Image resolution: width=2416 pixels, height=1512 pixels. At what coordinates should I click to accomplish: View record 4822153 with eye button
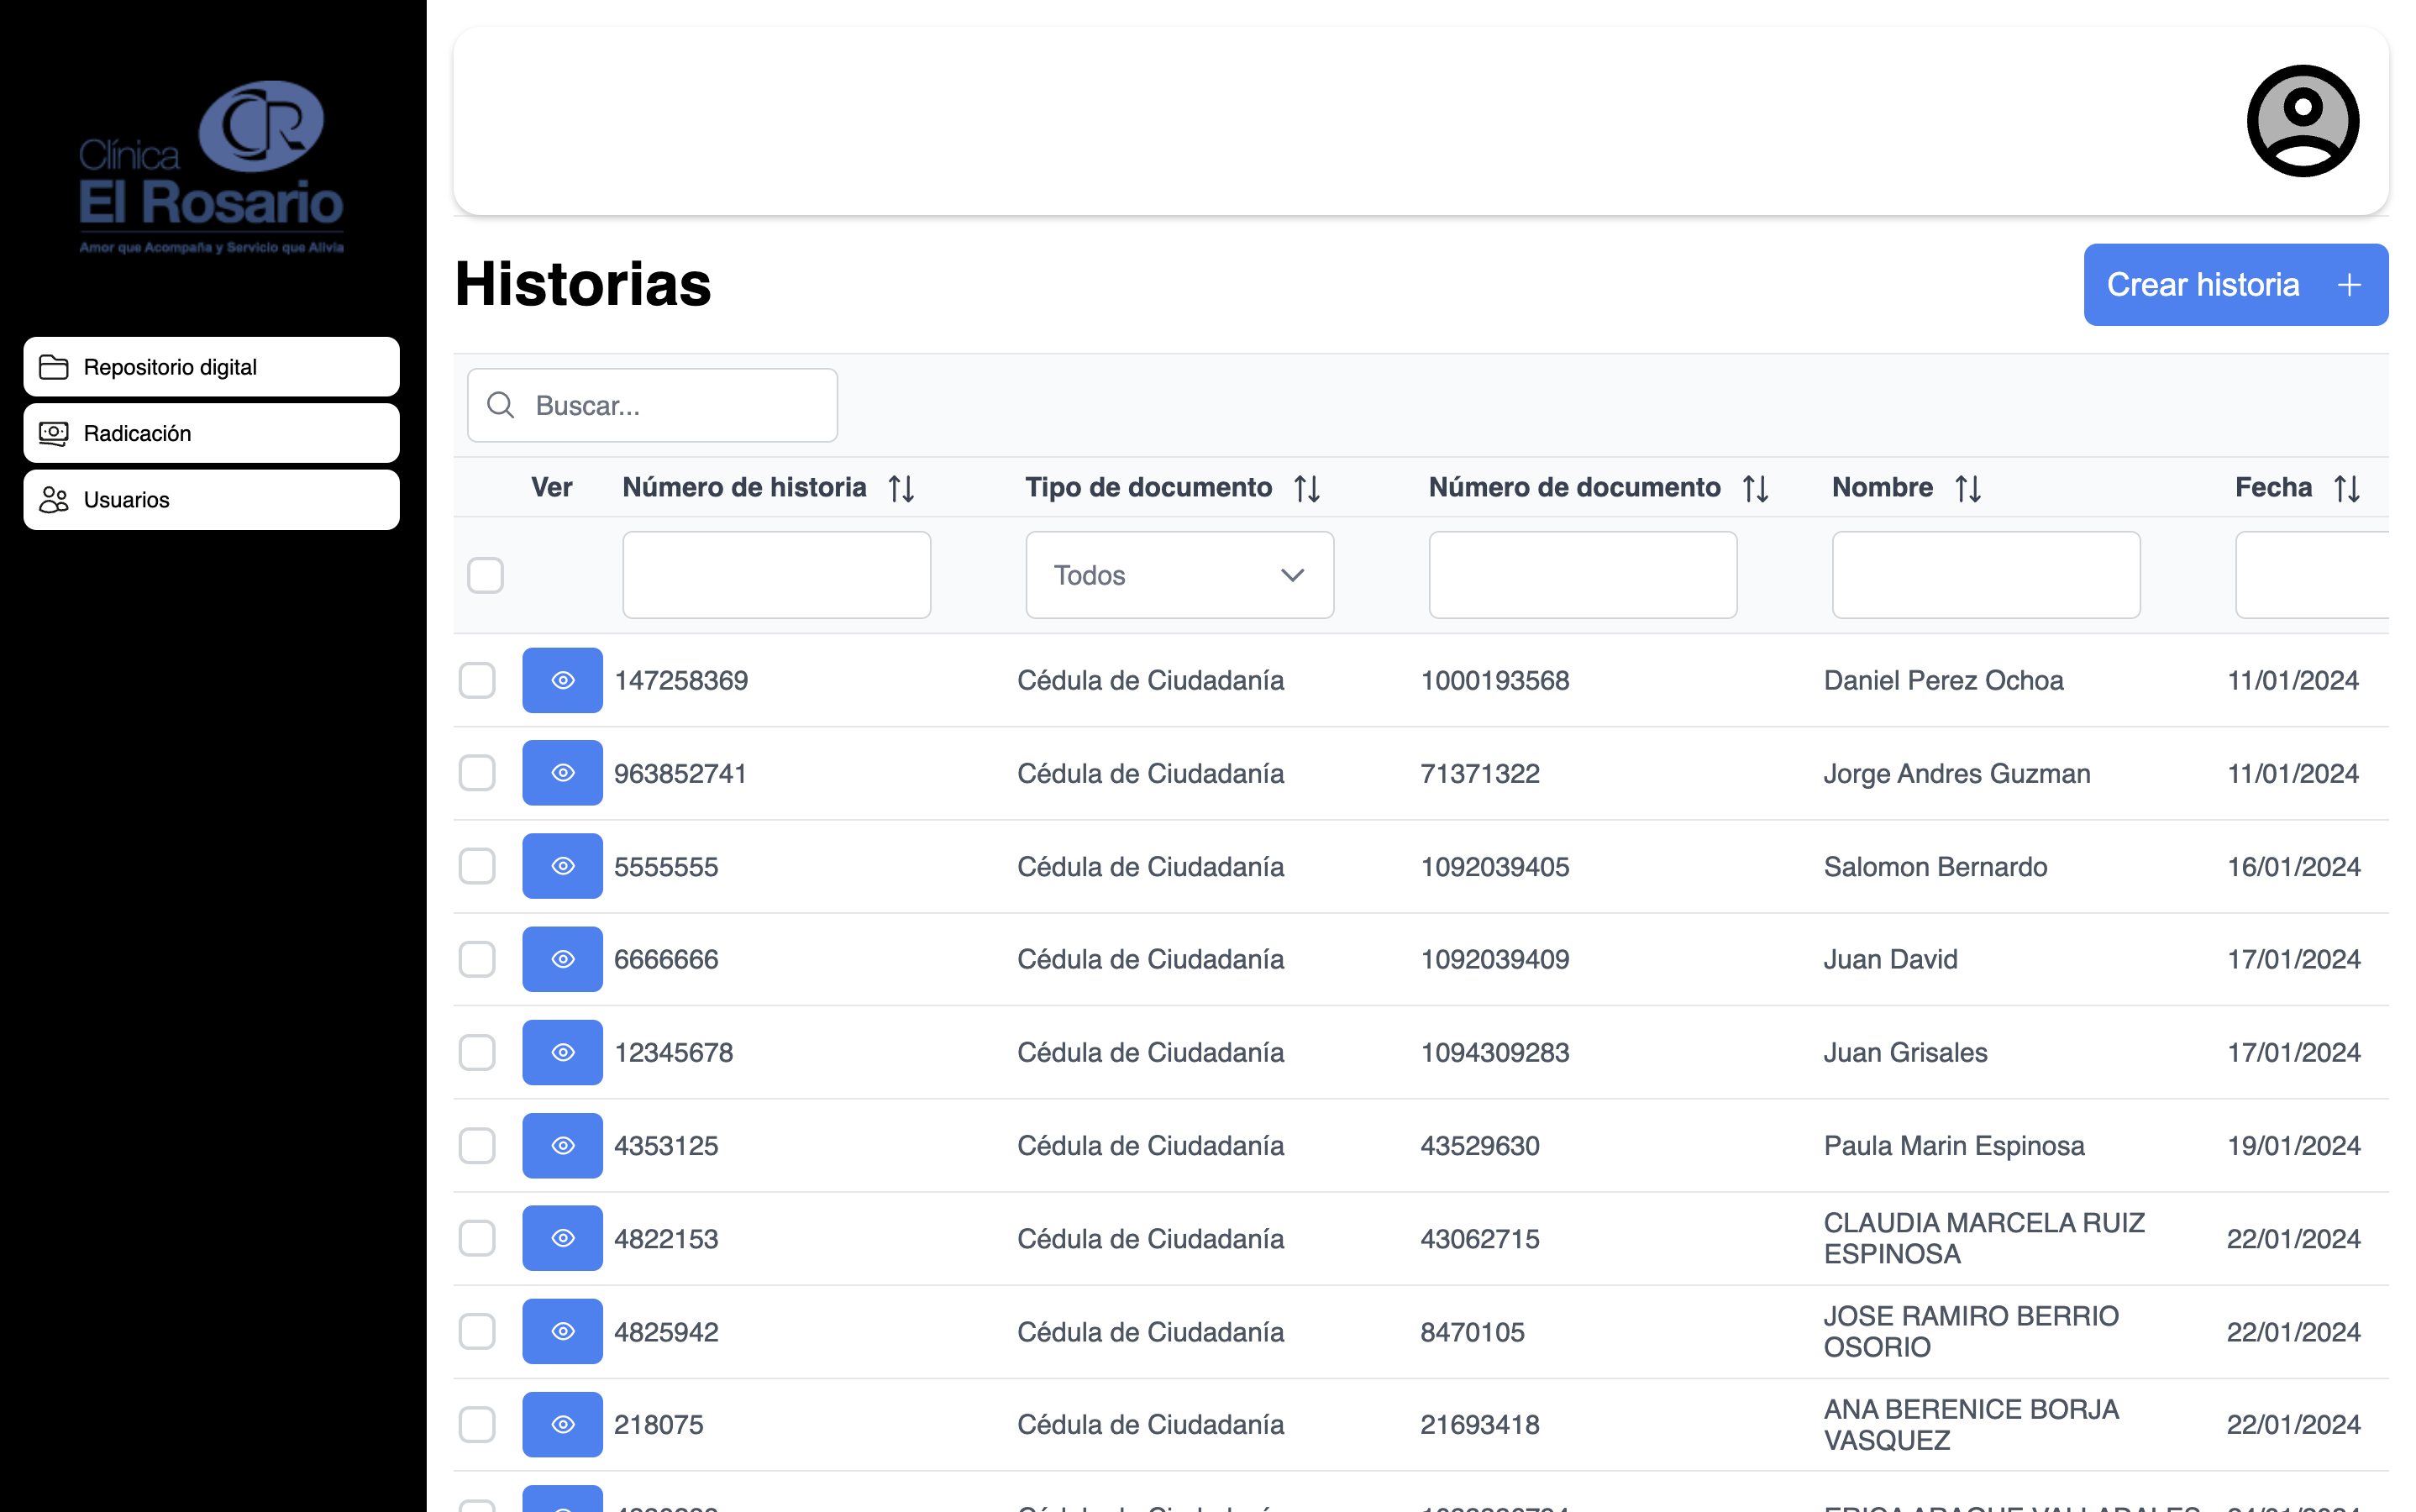[x=562, y=1238]
